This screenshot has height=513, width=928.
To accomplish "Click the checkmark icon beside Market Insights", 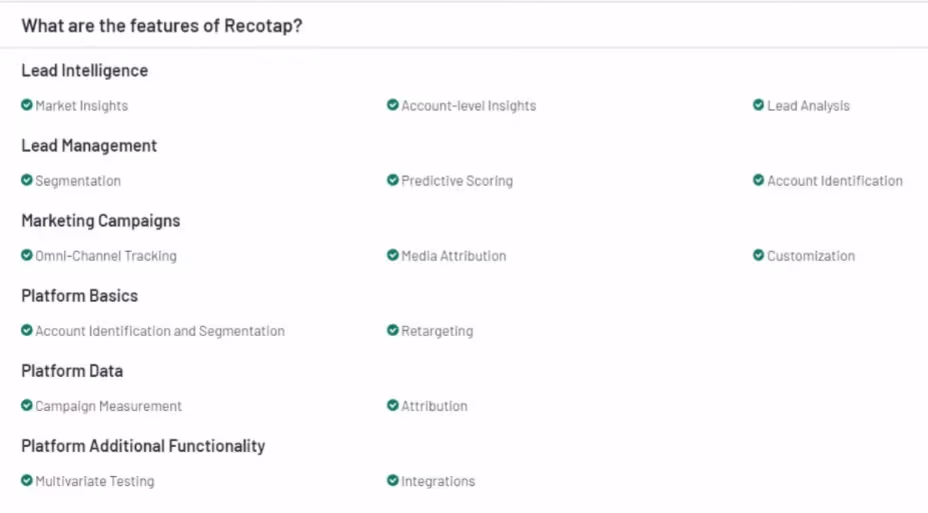I will pyautogui.click(x=27, y=105).
